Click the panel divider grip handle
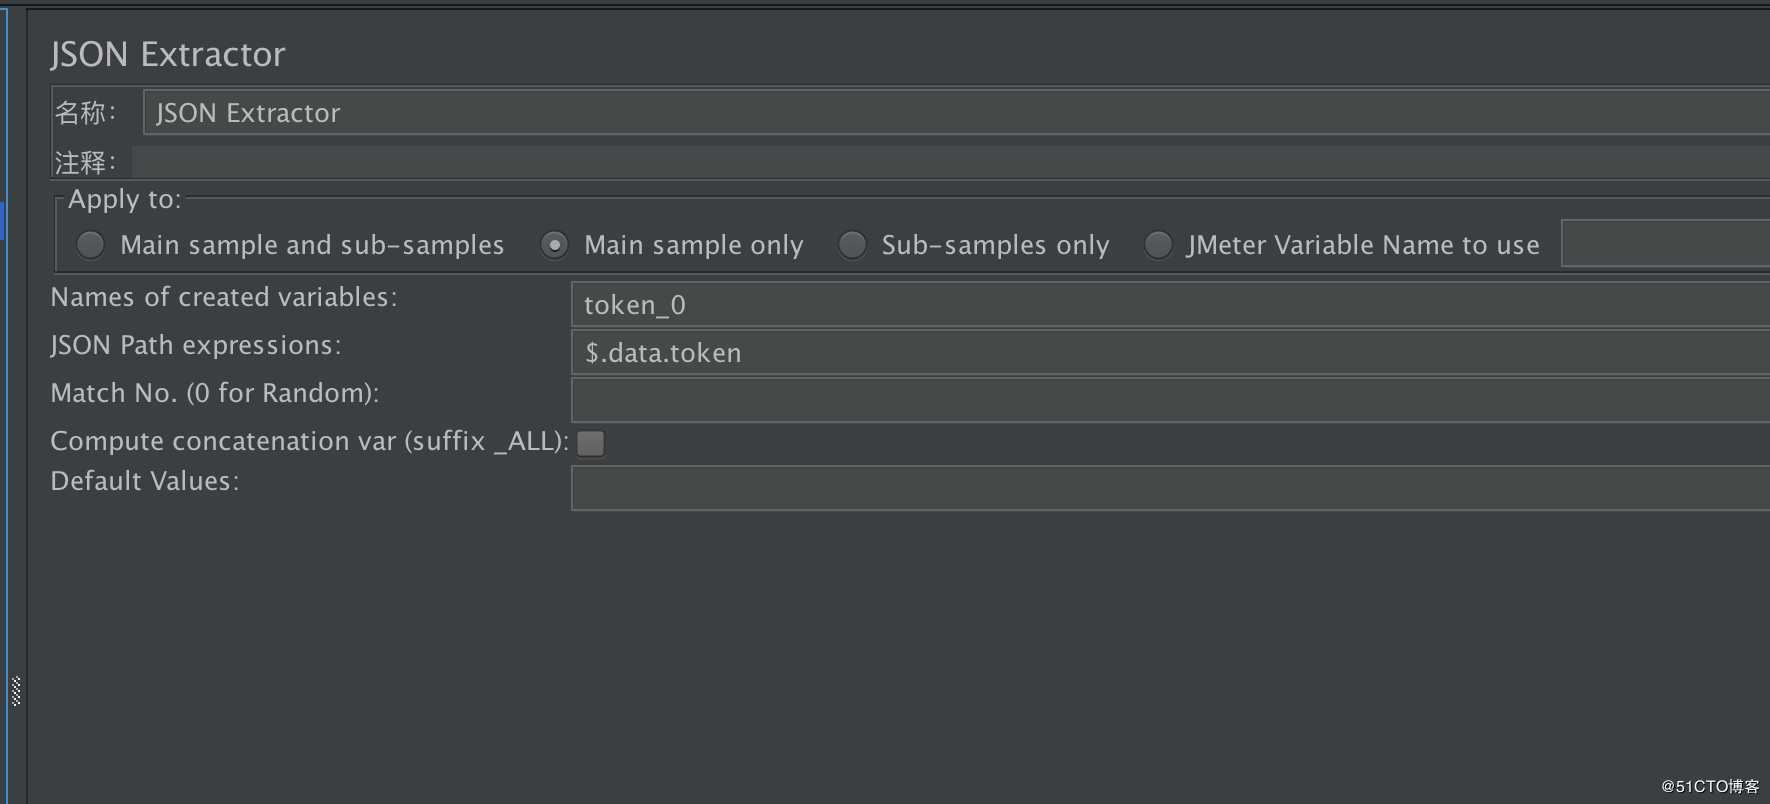 (16, 691)
